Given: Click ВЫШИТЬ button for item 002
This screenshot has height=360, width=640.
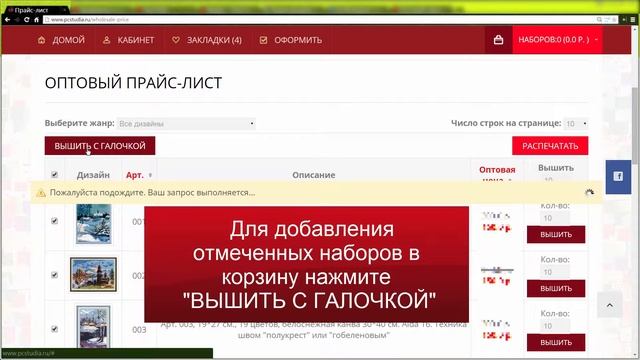Looking at the screenshot, I should click(x=556, y=289).
